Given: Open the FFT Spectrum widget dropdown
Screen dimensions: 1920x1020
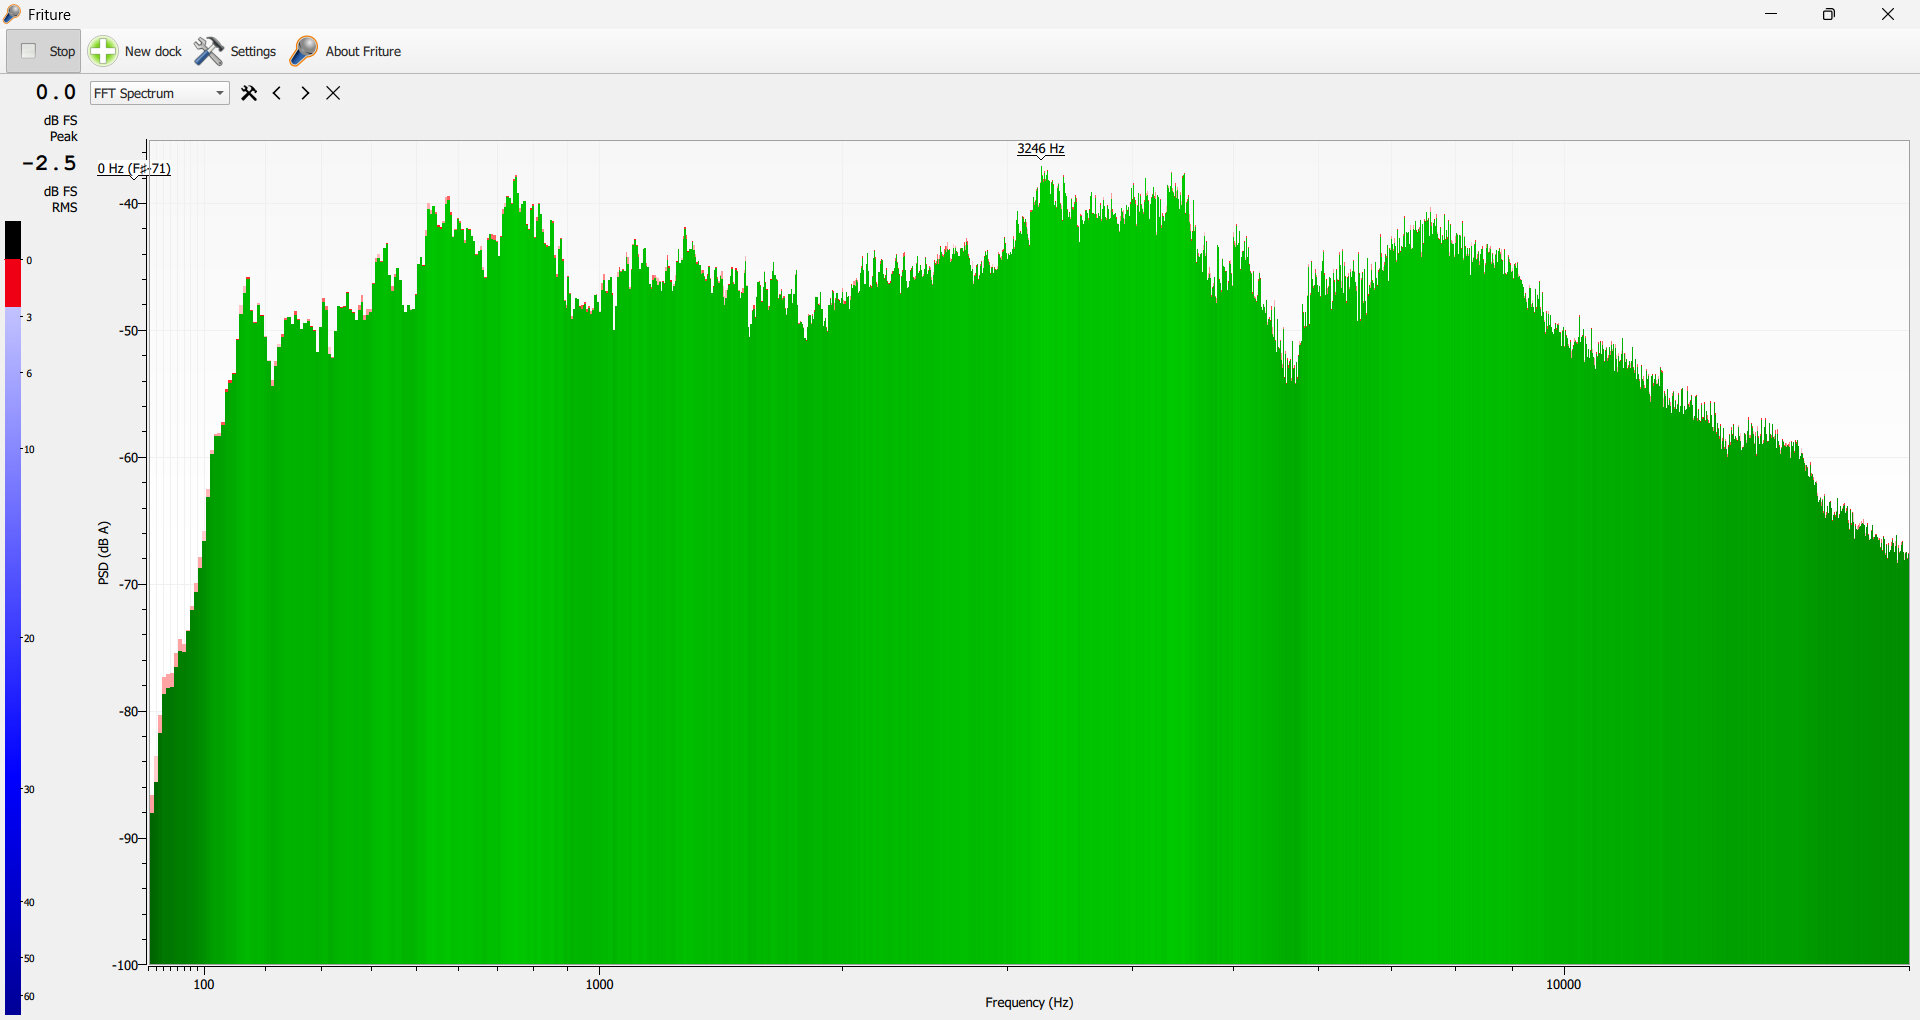Looking at the screenshot, I should coord(159,93).
